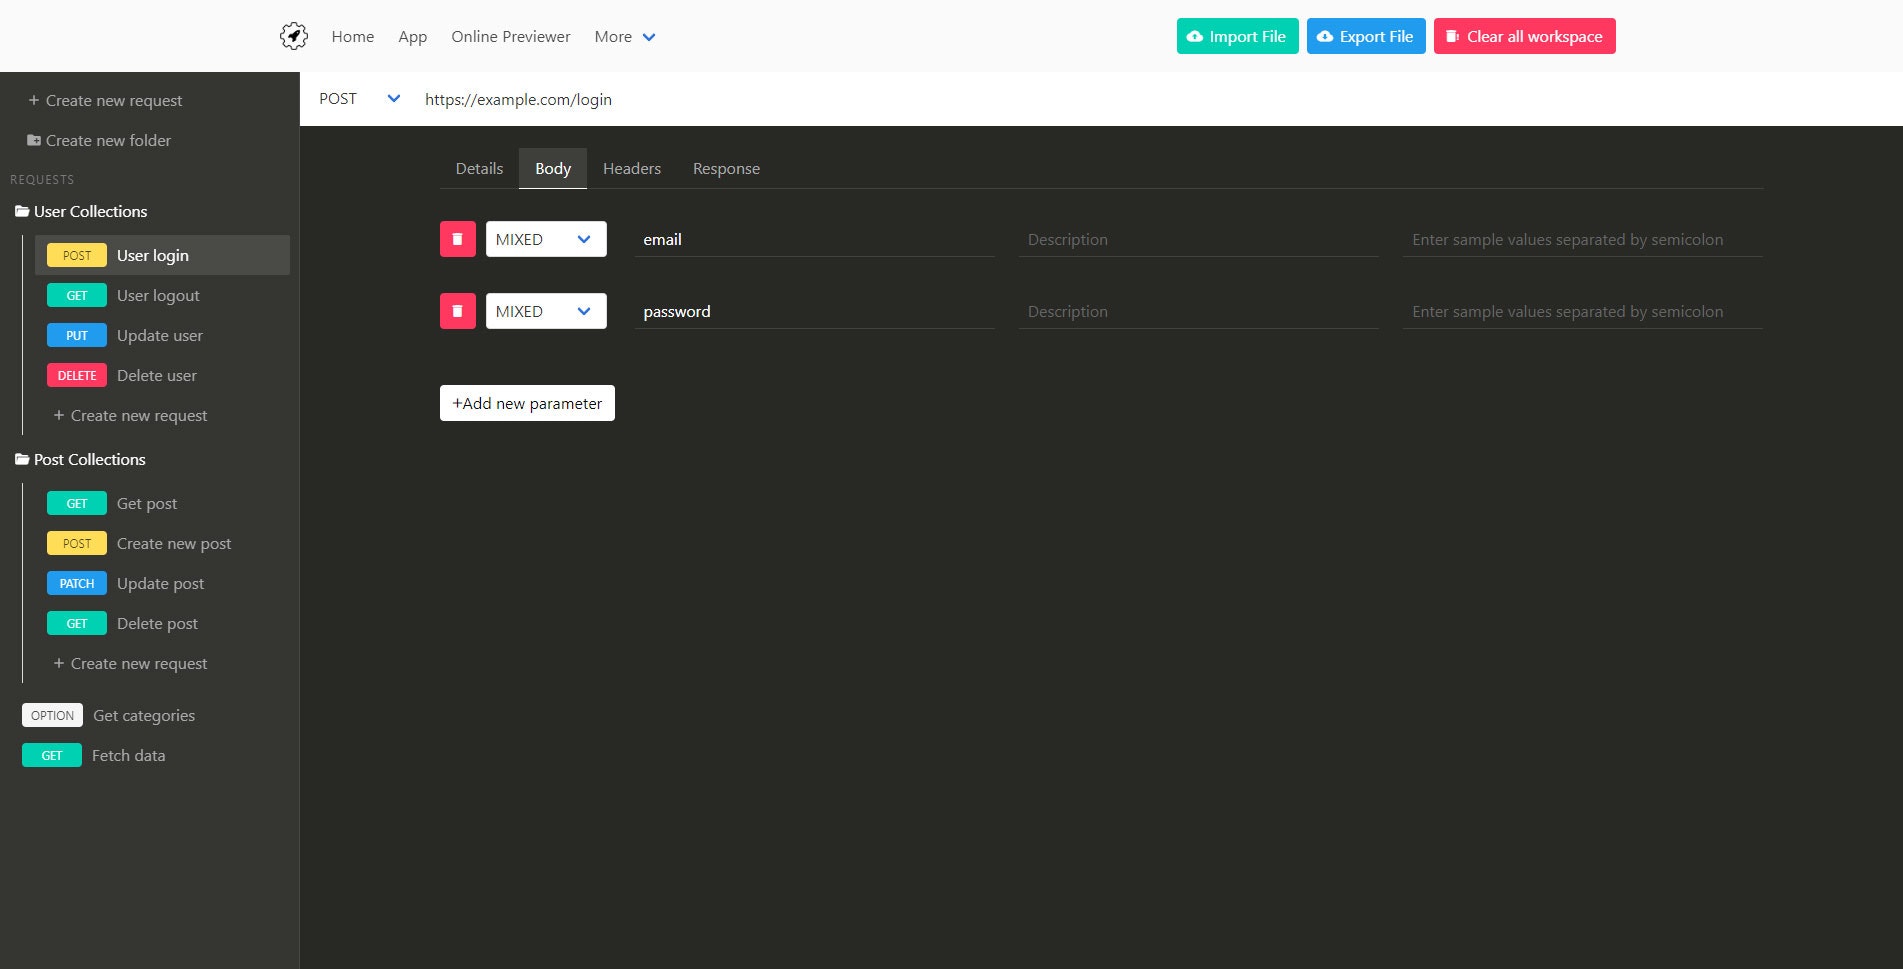This screenshot has width=1903, height=969.
Task: Delete the email parameter via trash icon
Action: coord(457,239)
